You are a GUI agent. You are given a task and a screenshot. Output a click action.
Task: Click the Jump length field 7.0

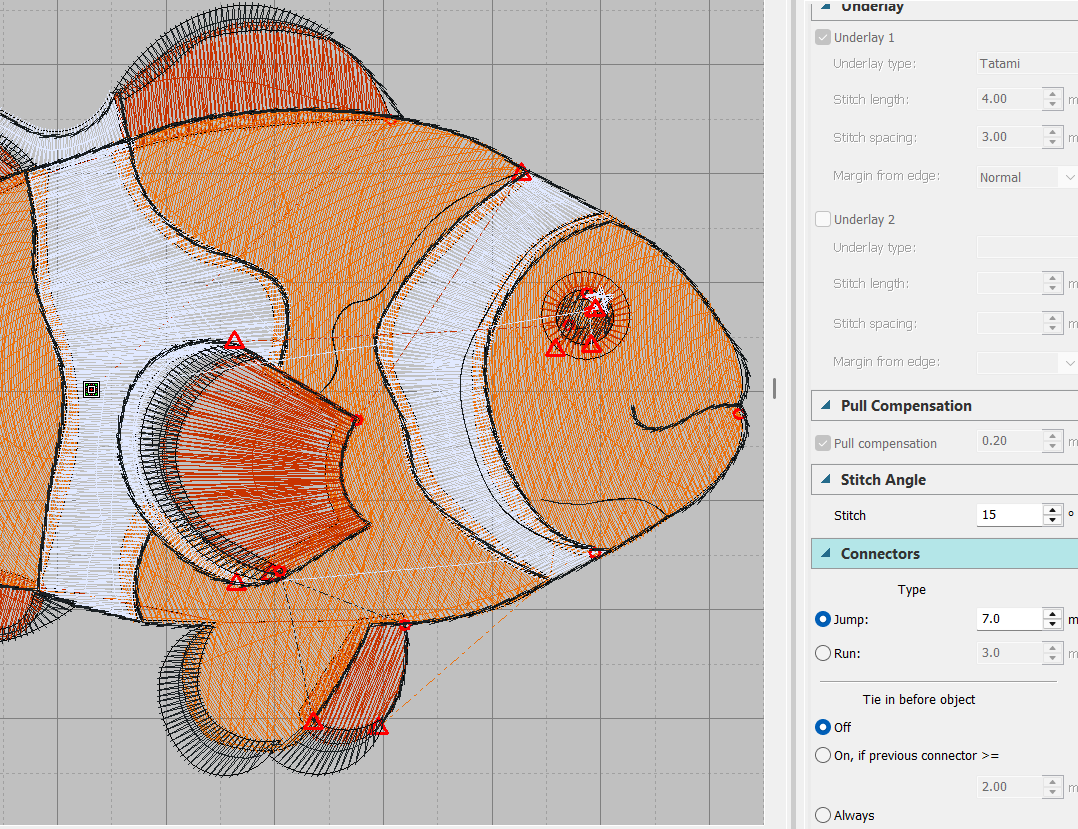click(1009, 619)
